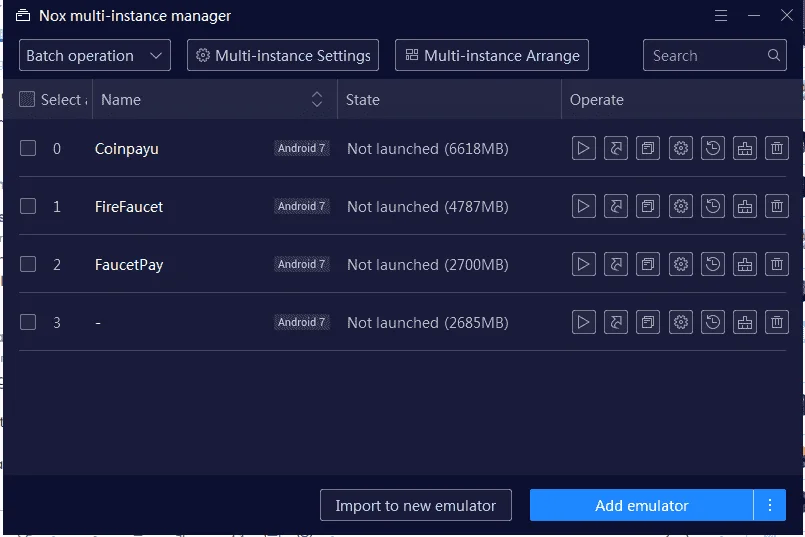Start emulator number 3 with play icon
This screenshot has height=537, width=805.
(x=584, y=322)
